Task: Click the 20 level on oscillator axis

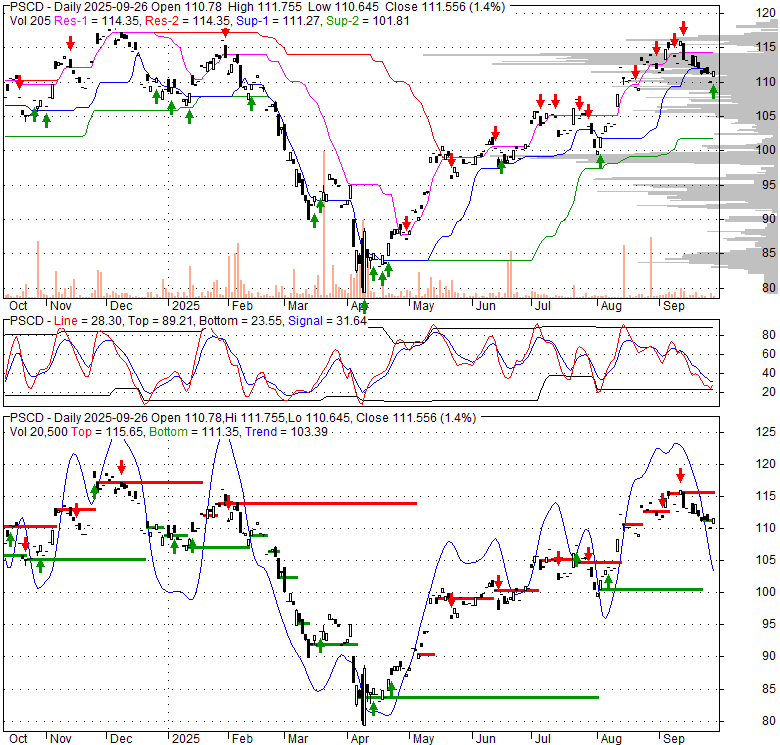Action: (769, 392)
